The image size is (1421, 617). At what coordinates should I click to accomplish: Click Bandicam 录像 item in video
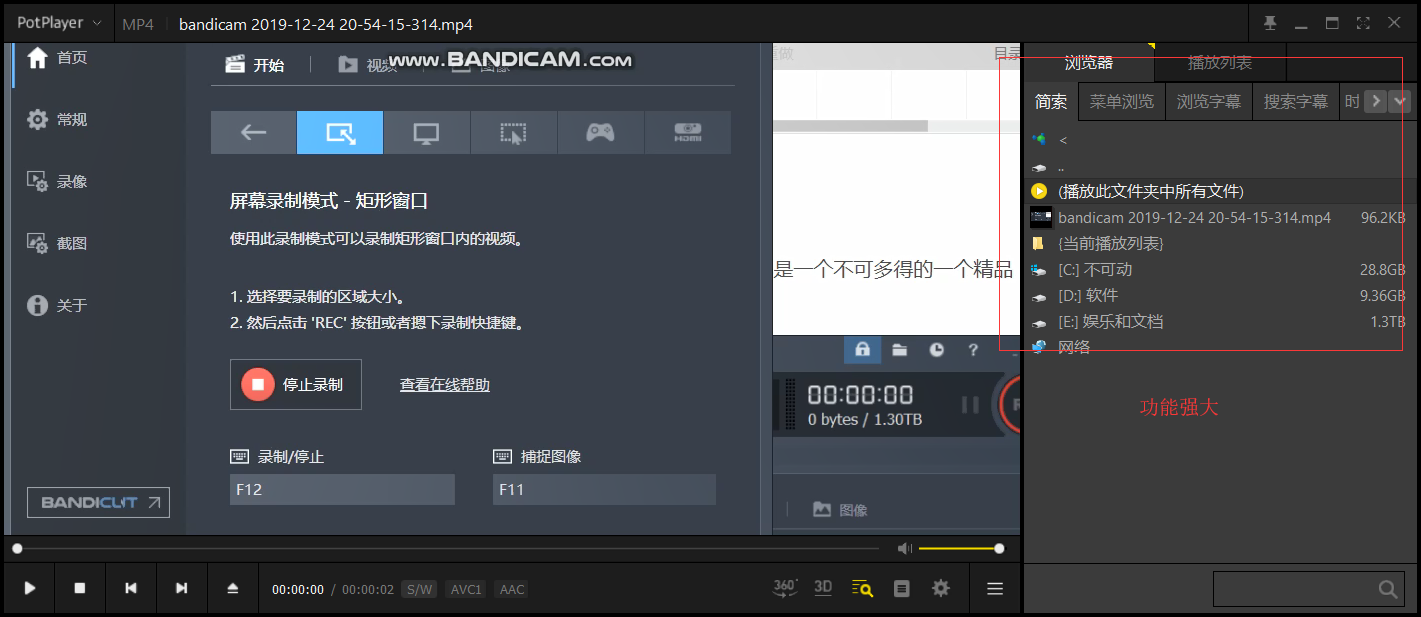[x=58, y=182]
